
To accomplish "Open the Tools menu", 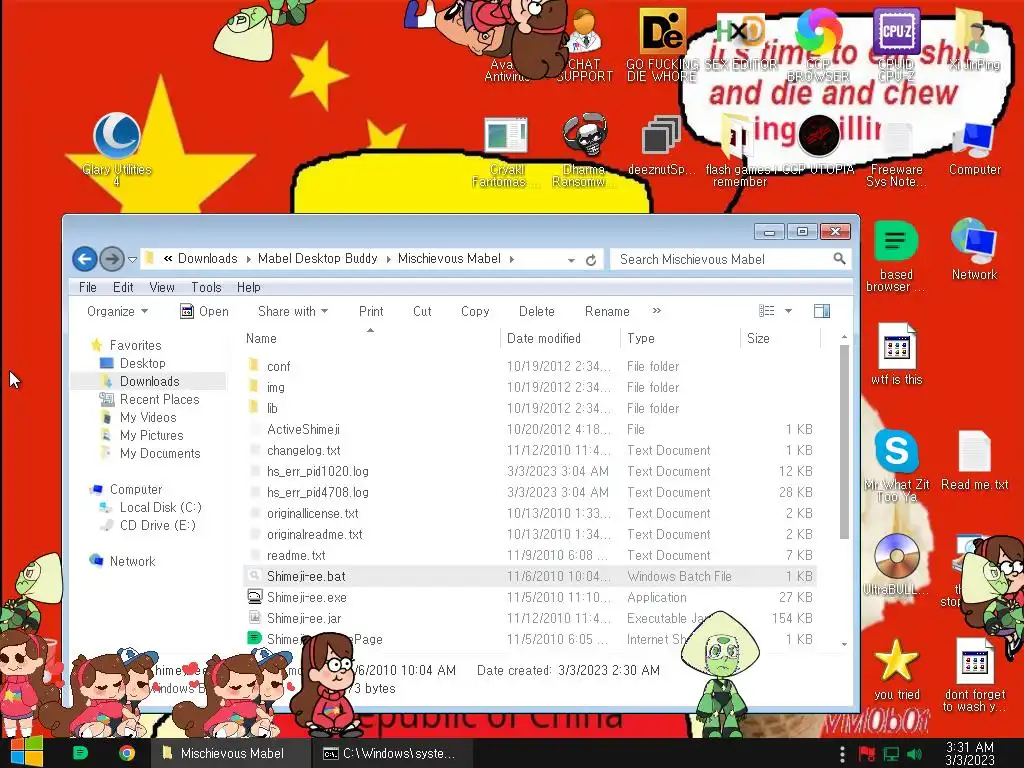I will point(206,287).
